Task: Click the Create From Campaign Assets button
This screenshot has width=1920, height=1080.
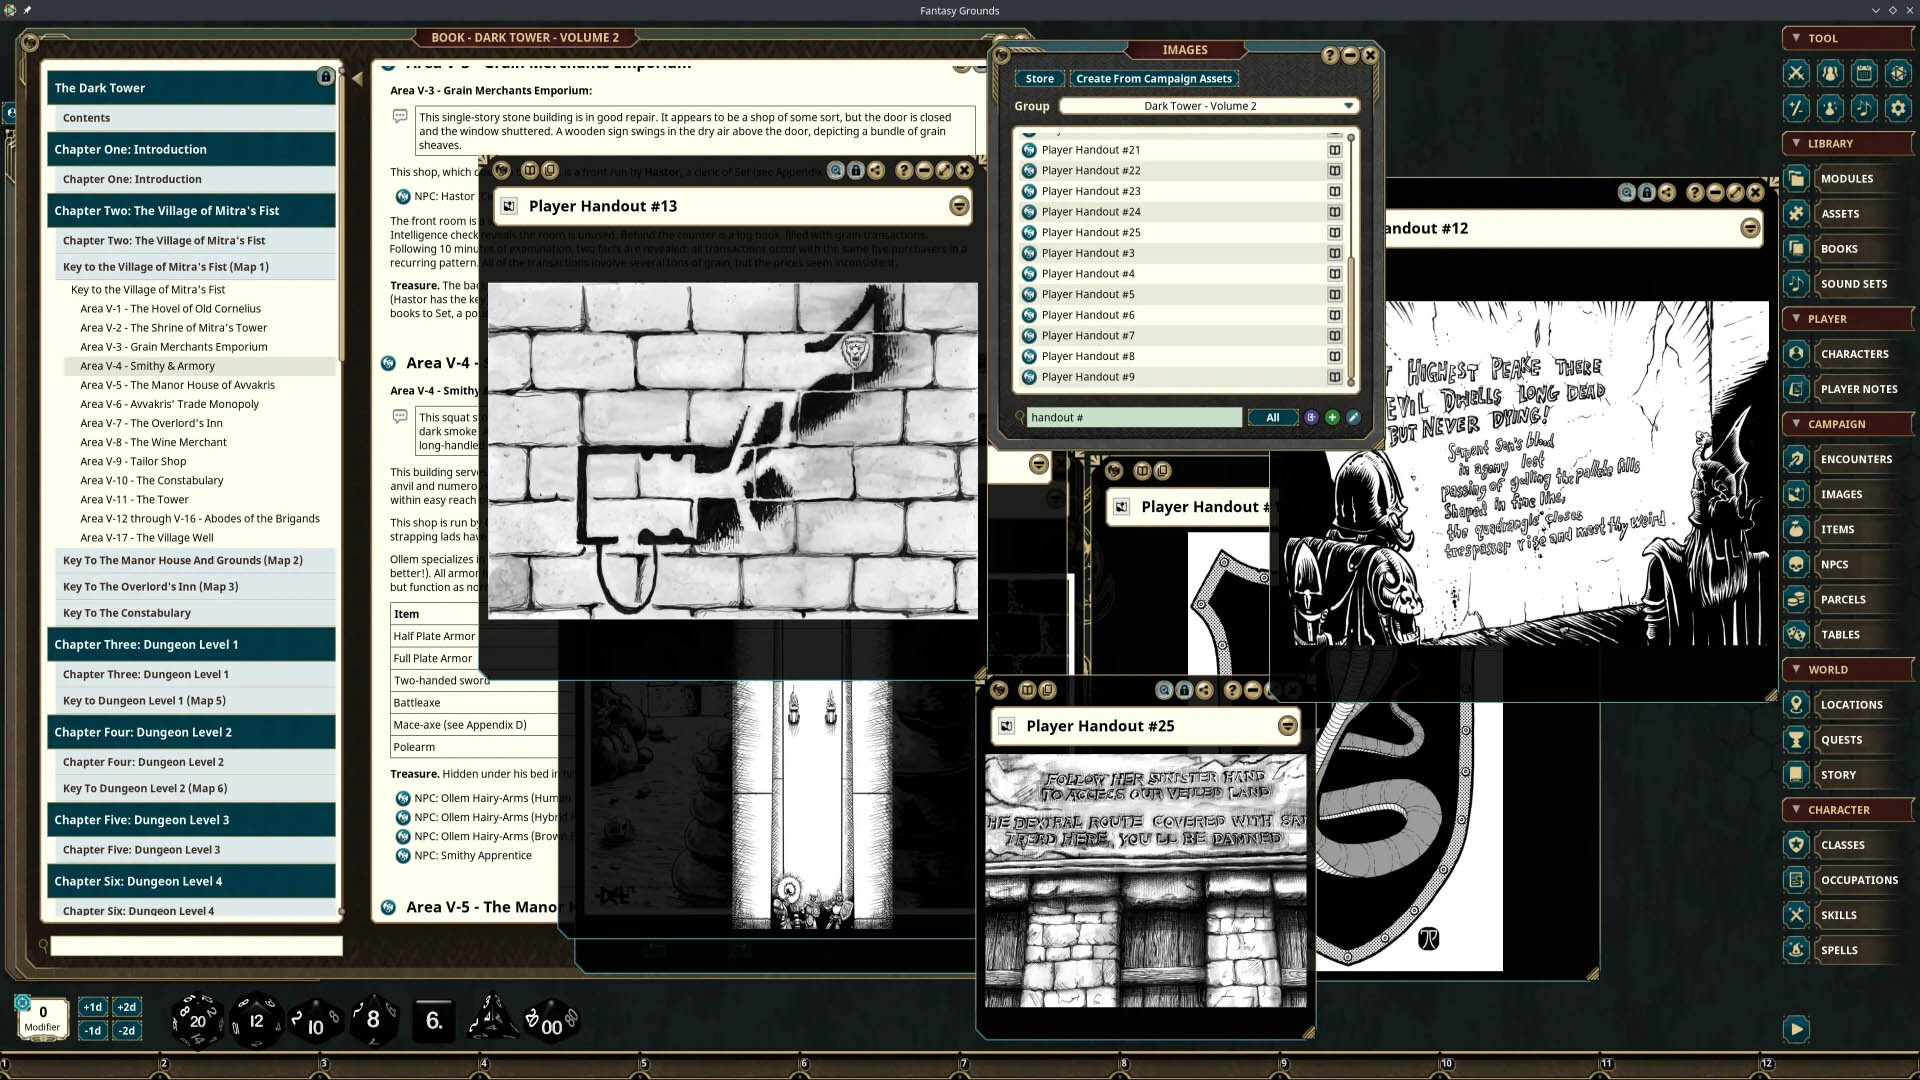Action: pos(1154,78)
